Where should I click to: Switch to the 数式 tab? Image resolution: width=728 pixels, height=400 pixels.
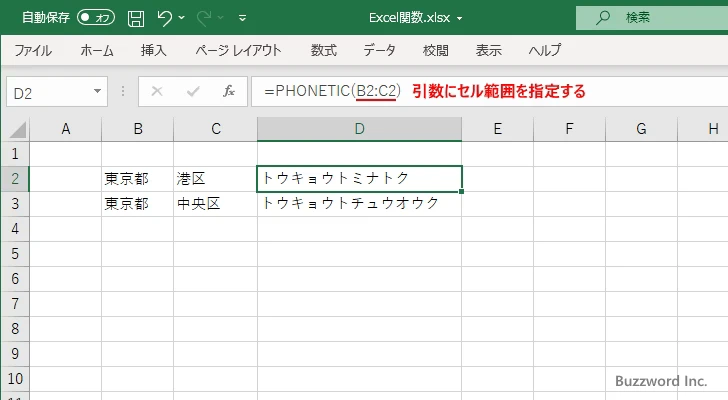(324, 50)
